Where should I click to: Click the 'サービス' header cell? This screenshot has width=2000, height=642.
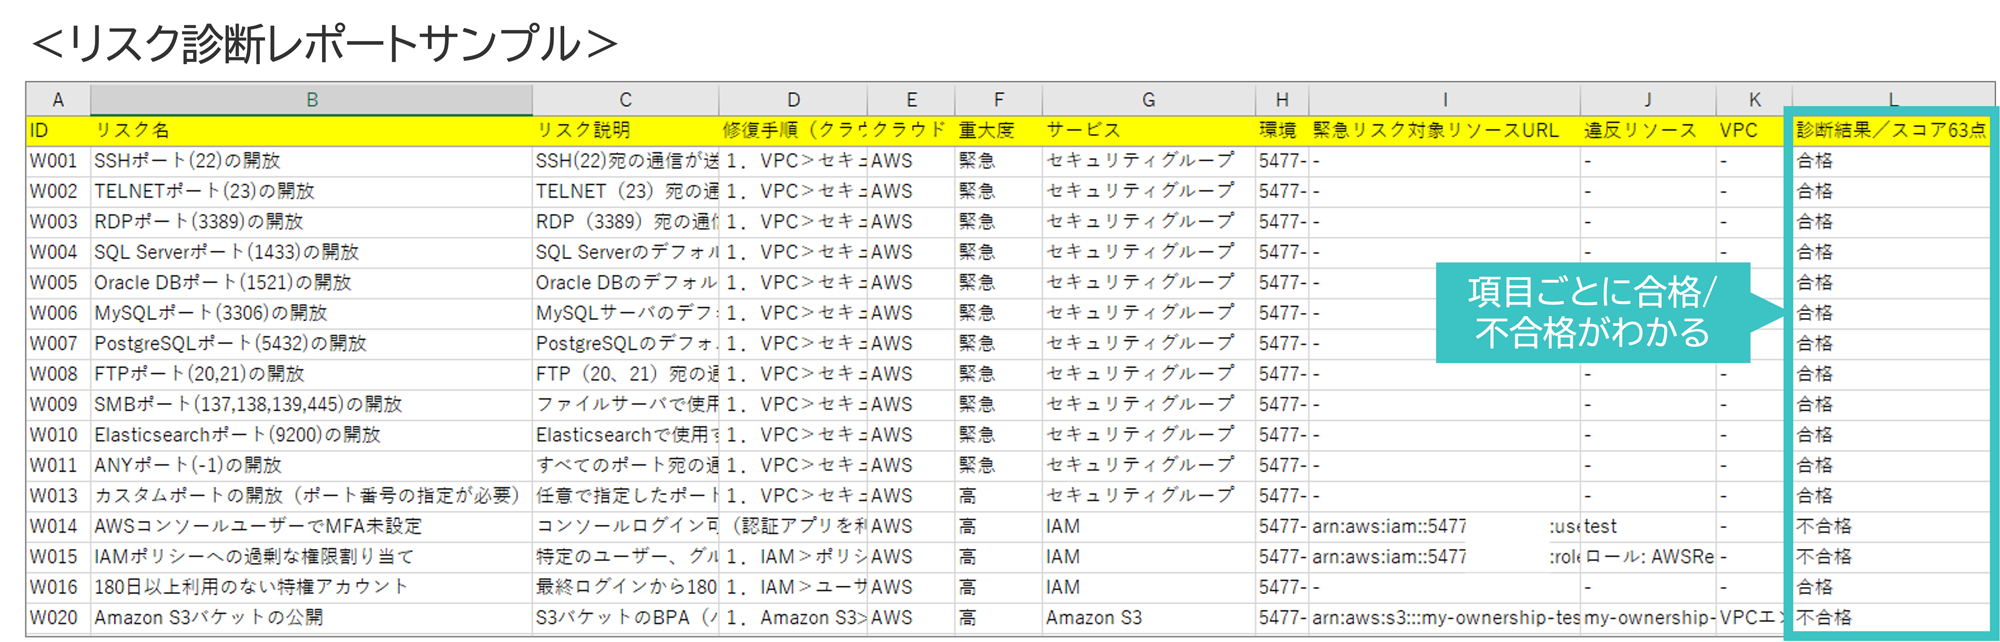point(1148,130)
